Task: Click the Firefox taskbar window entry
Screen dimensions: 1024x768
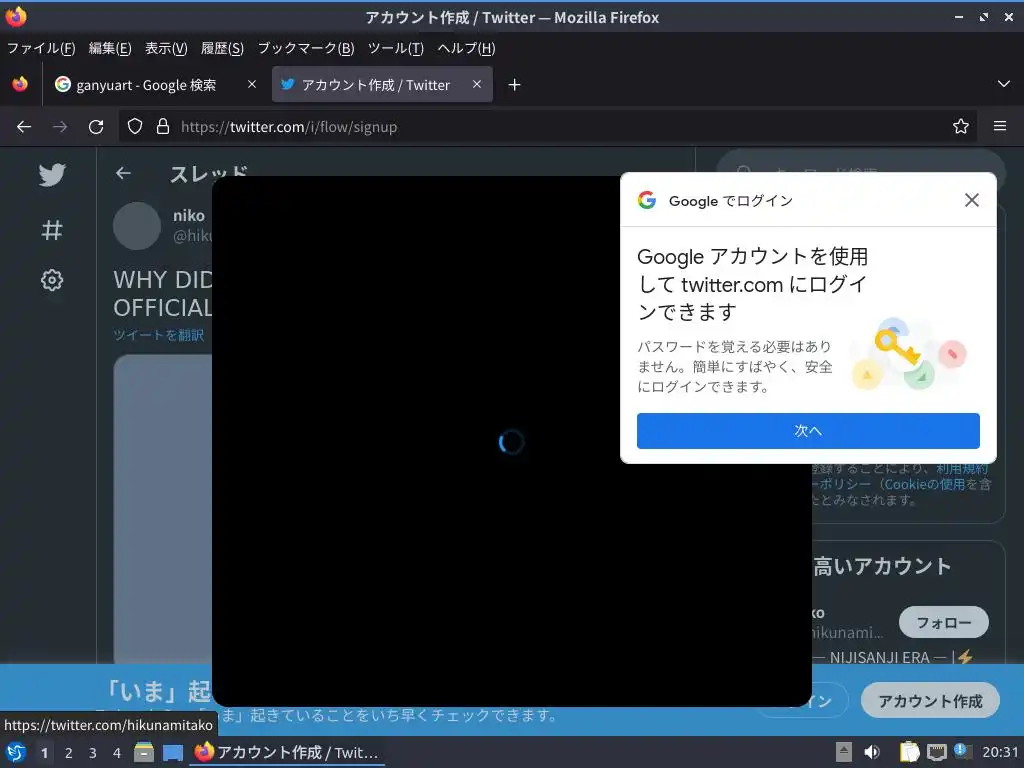Action: tap(287, 752)
